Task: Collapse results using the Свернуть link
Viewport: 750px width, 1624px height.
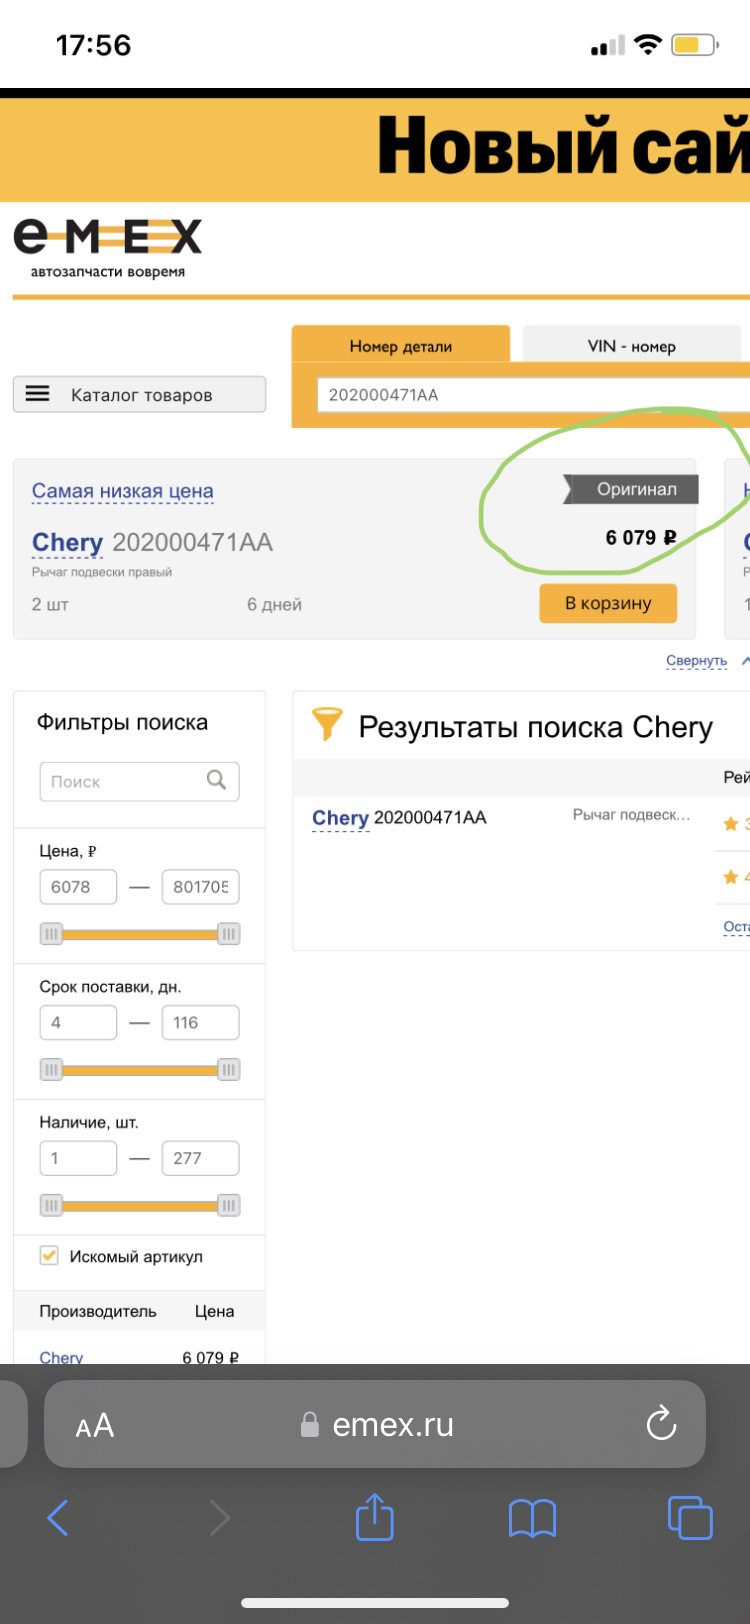Action: click(697, 660)
